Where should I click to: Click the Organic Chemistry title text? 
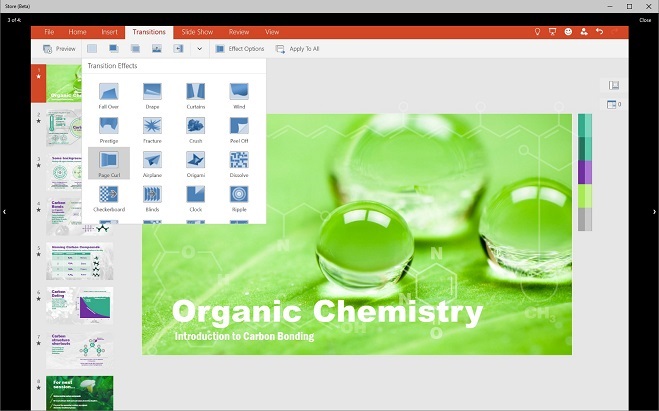(x=327, y=313)
